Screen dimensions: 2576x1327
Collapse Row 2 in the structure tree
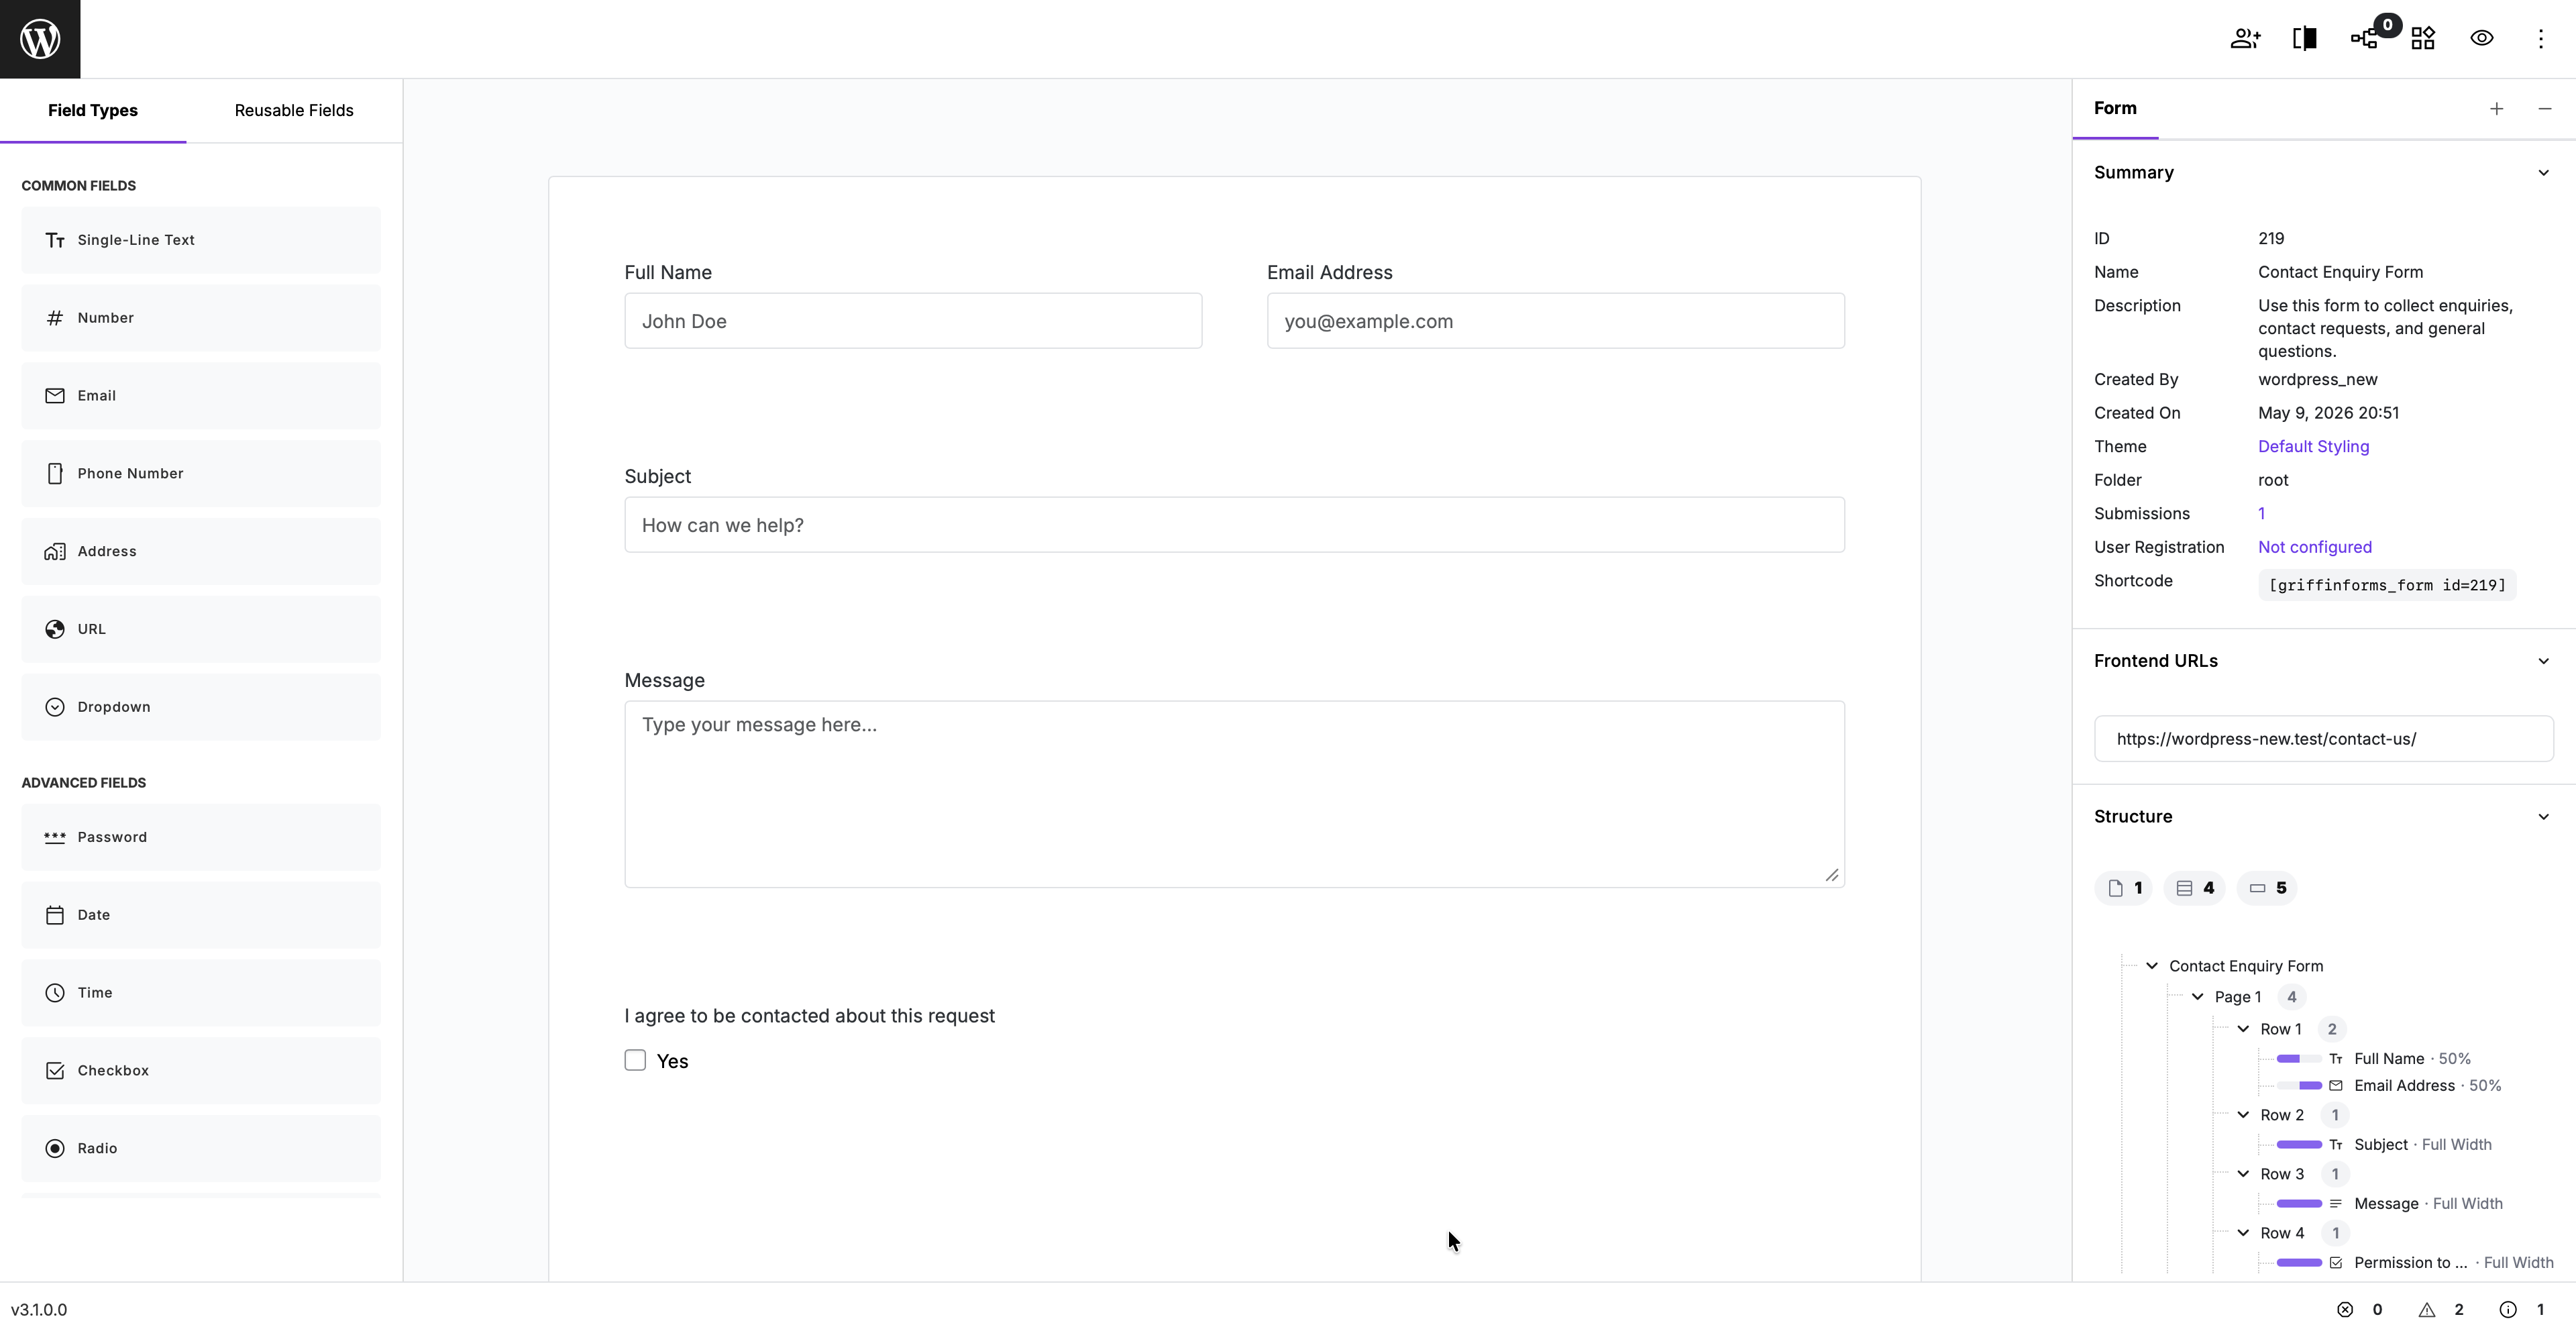tap(2244, 1115)
